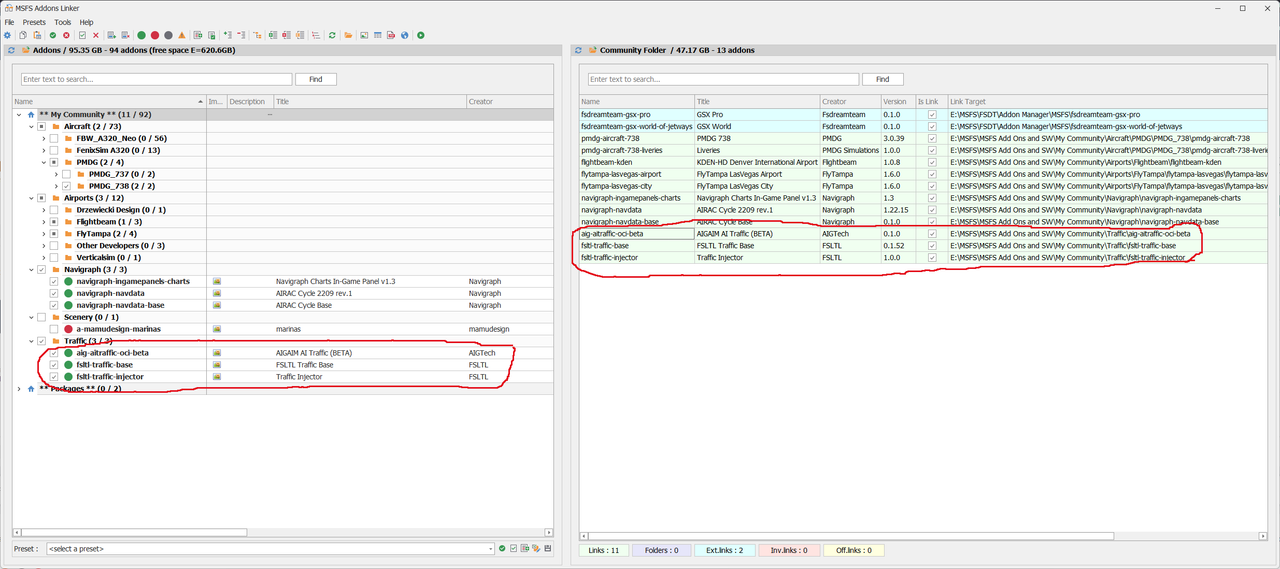Viewport: 1280px width, 569px height.
Task: Tick the FBW_A320_Neo checkbox
Action: [x=54, y=138]
